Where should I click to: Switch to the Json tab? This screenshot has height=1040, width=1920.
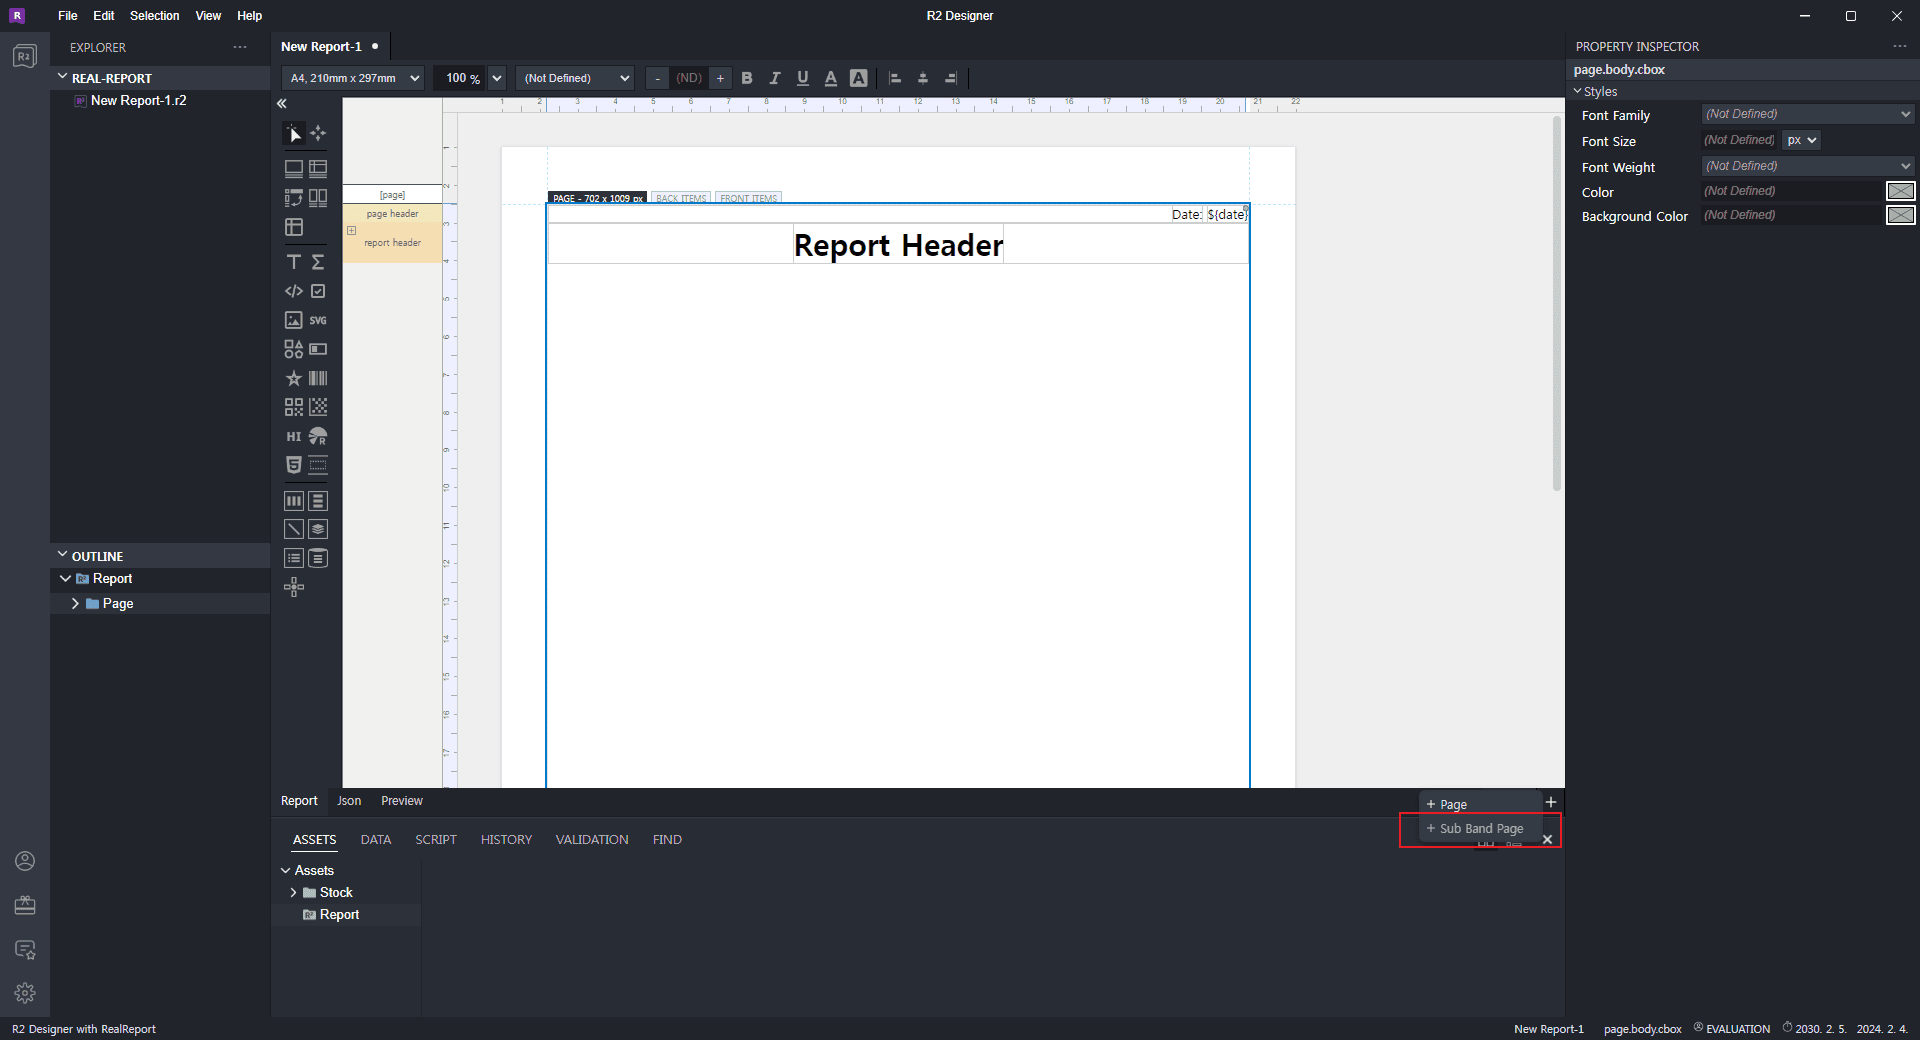click(349, 801)
